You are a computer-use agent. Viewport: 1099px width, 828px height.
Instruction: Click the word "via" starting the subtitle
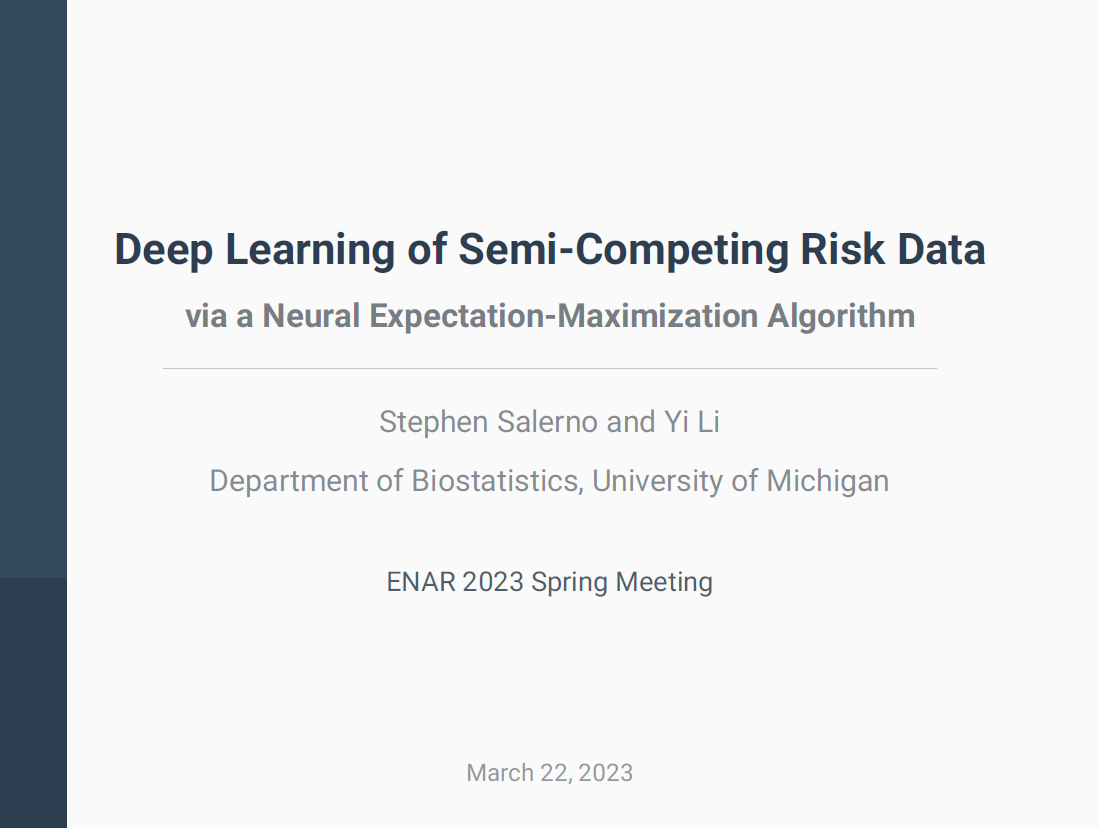tap(205, 316)
